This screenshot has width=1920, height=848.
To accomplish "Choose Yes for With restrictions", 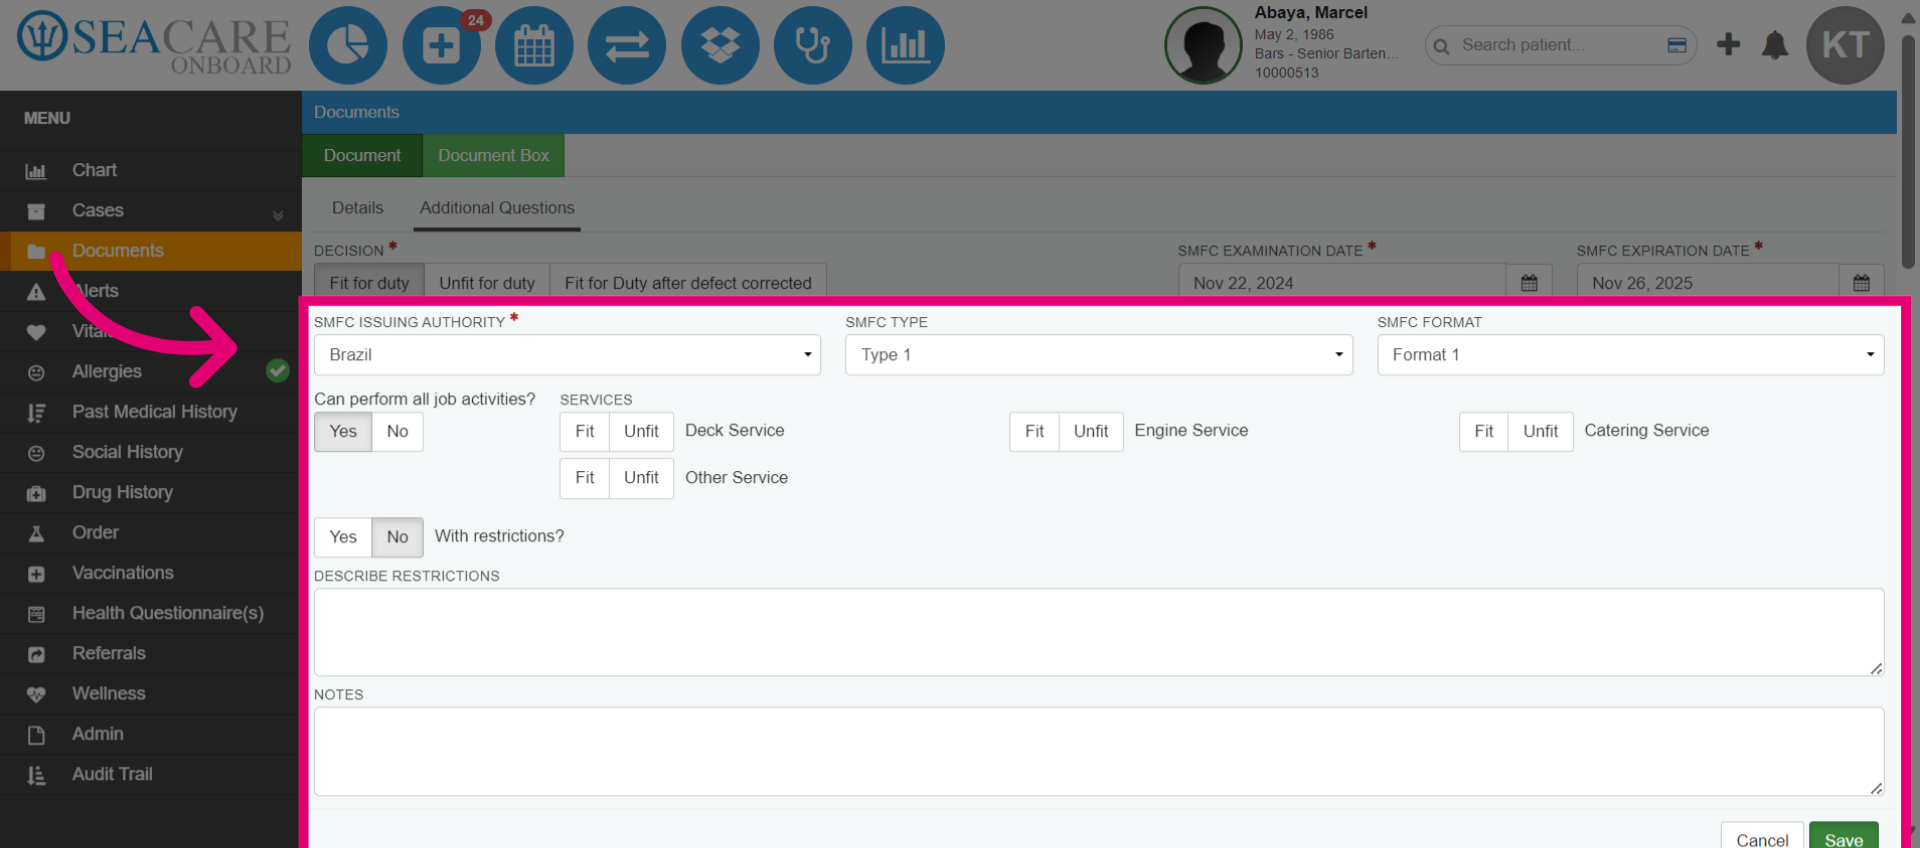I will [343, 537].
